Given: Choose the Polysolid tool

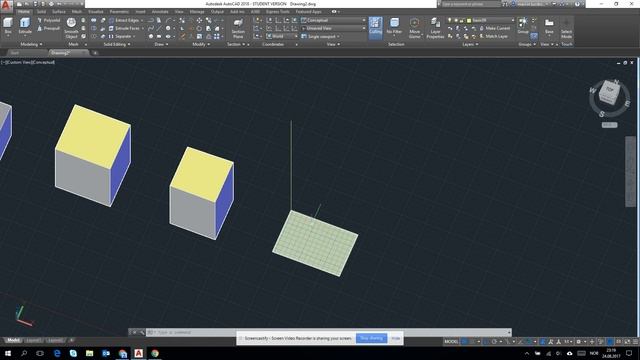Looking at the screenshot, I should [49, 20].
